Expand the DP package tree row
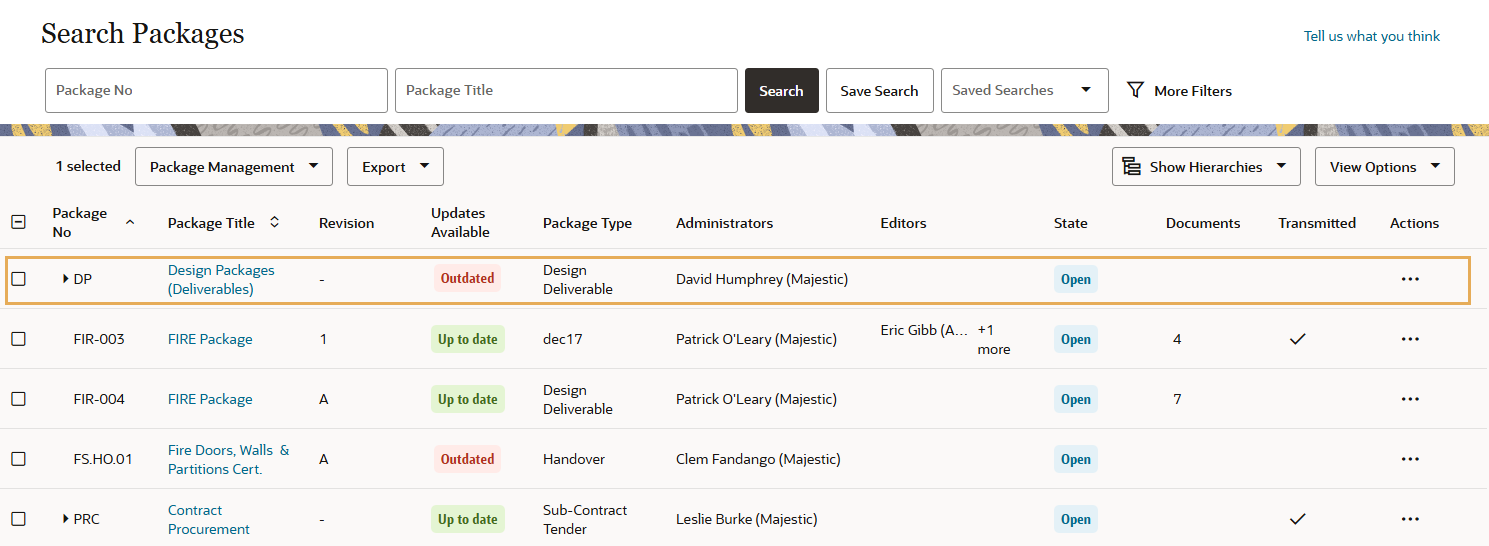 click(x=65, y=279)
